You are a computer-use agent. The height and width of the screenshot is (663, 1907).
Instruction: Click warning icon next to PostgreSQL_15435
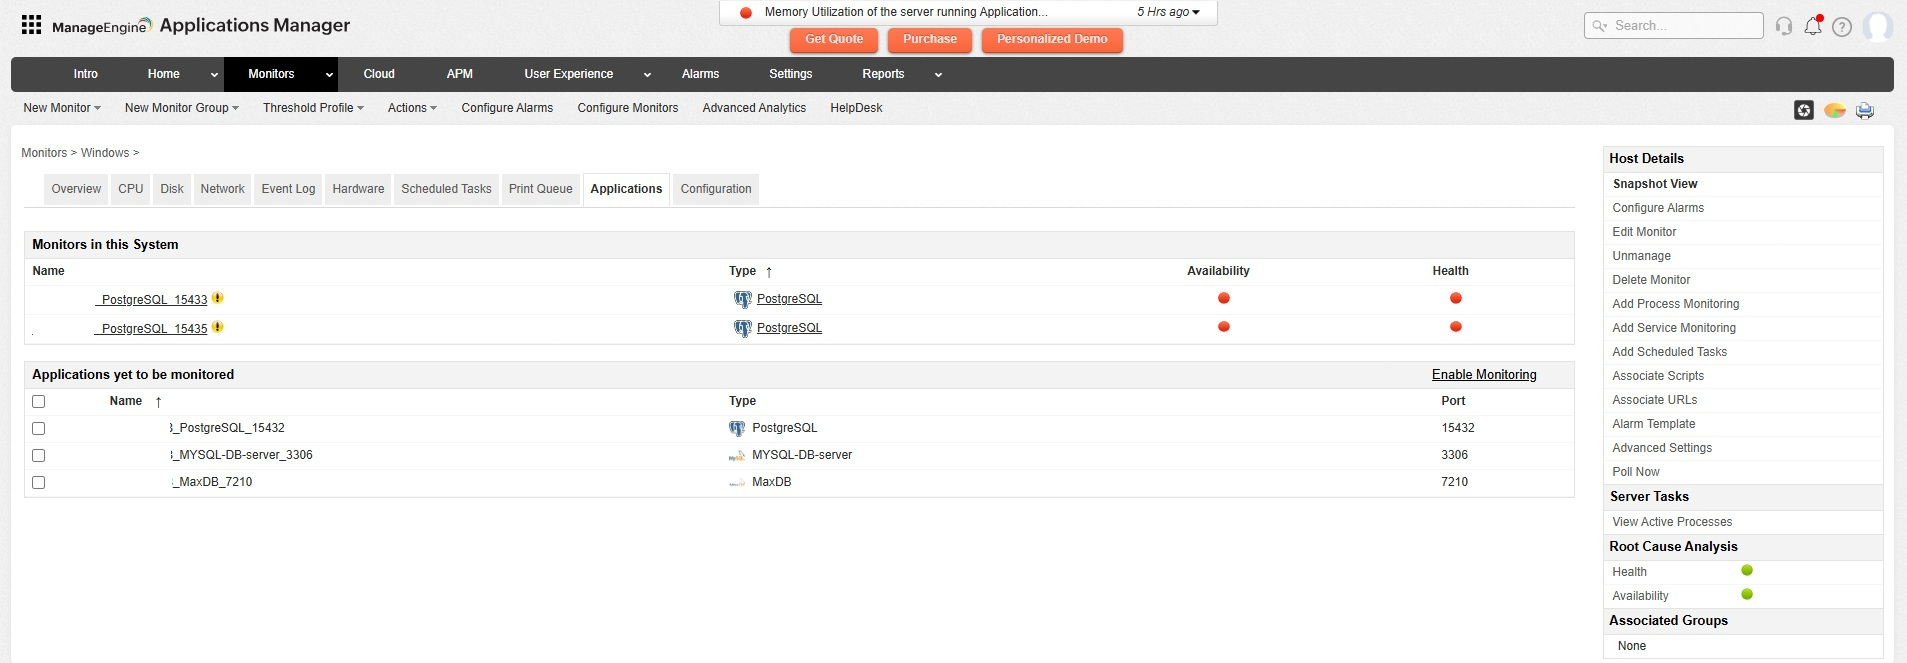pyautogui.click(x=217, y=327)
